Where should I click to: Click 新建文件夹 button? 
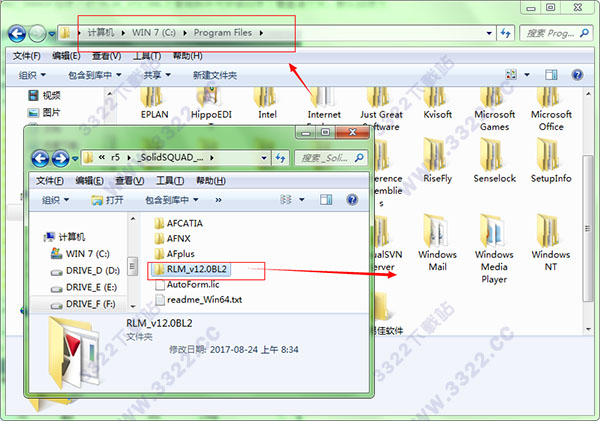click(215, 75)
